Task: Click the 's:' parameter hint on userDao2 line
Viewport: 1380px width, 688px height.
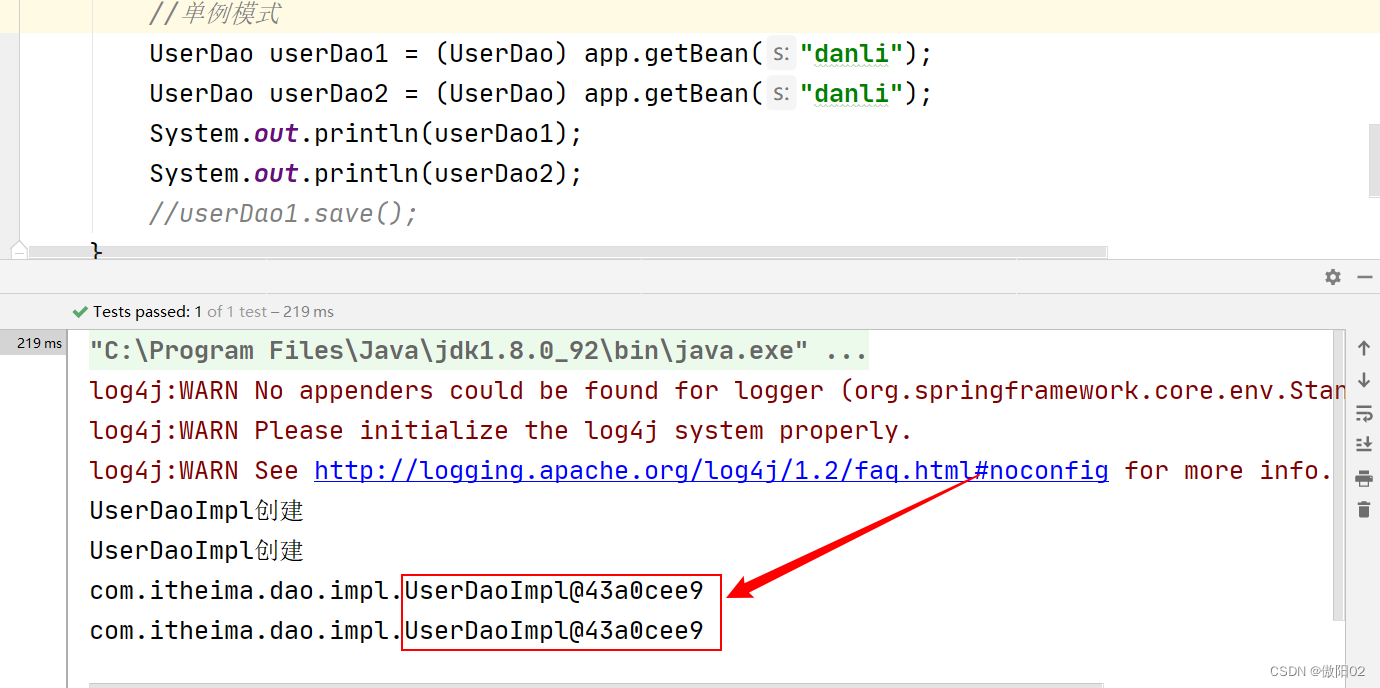Action: (x=781, y=94)
